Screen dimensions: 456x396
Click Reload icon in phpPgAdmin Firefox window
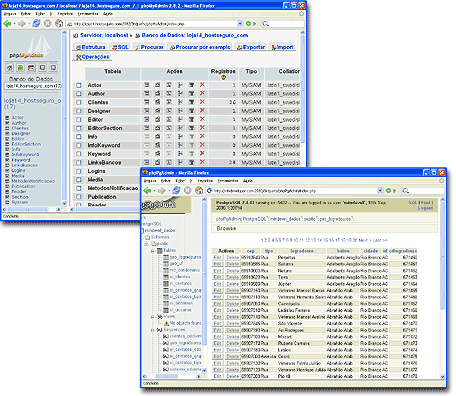pyautogui.click(x=176, y=190)
